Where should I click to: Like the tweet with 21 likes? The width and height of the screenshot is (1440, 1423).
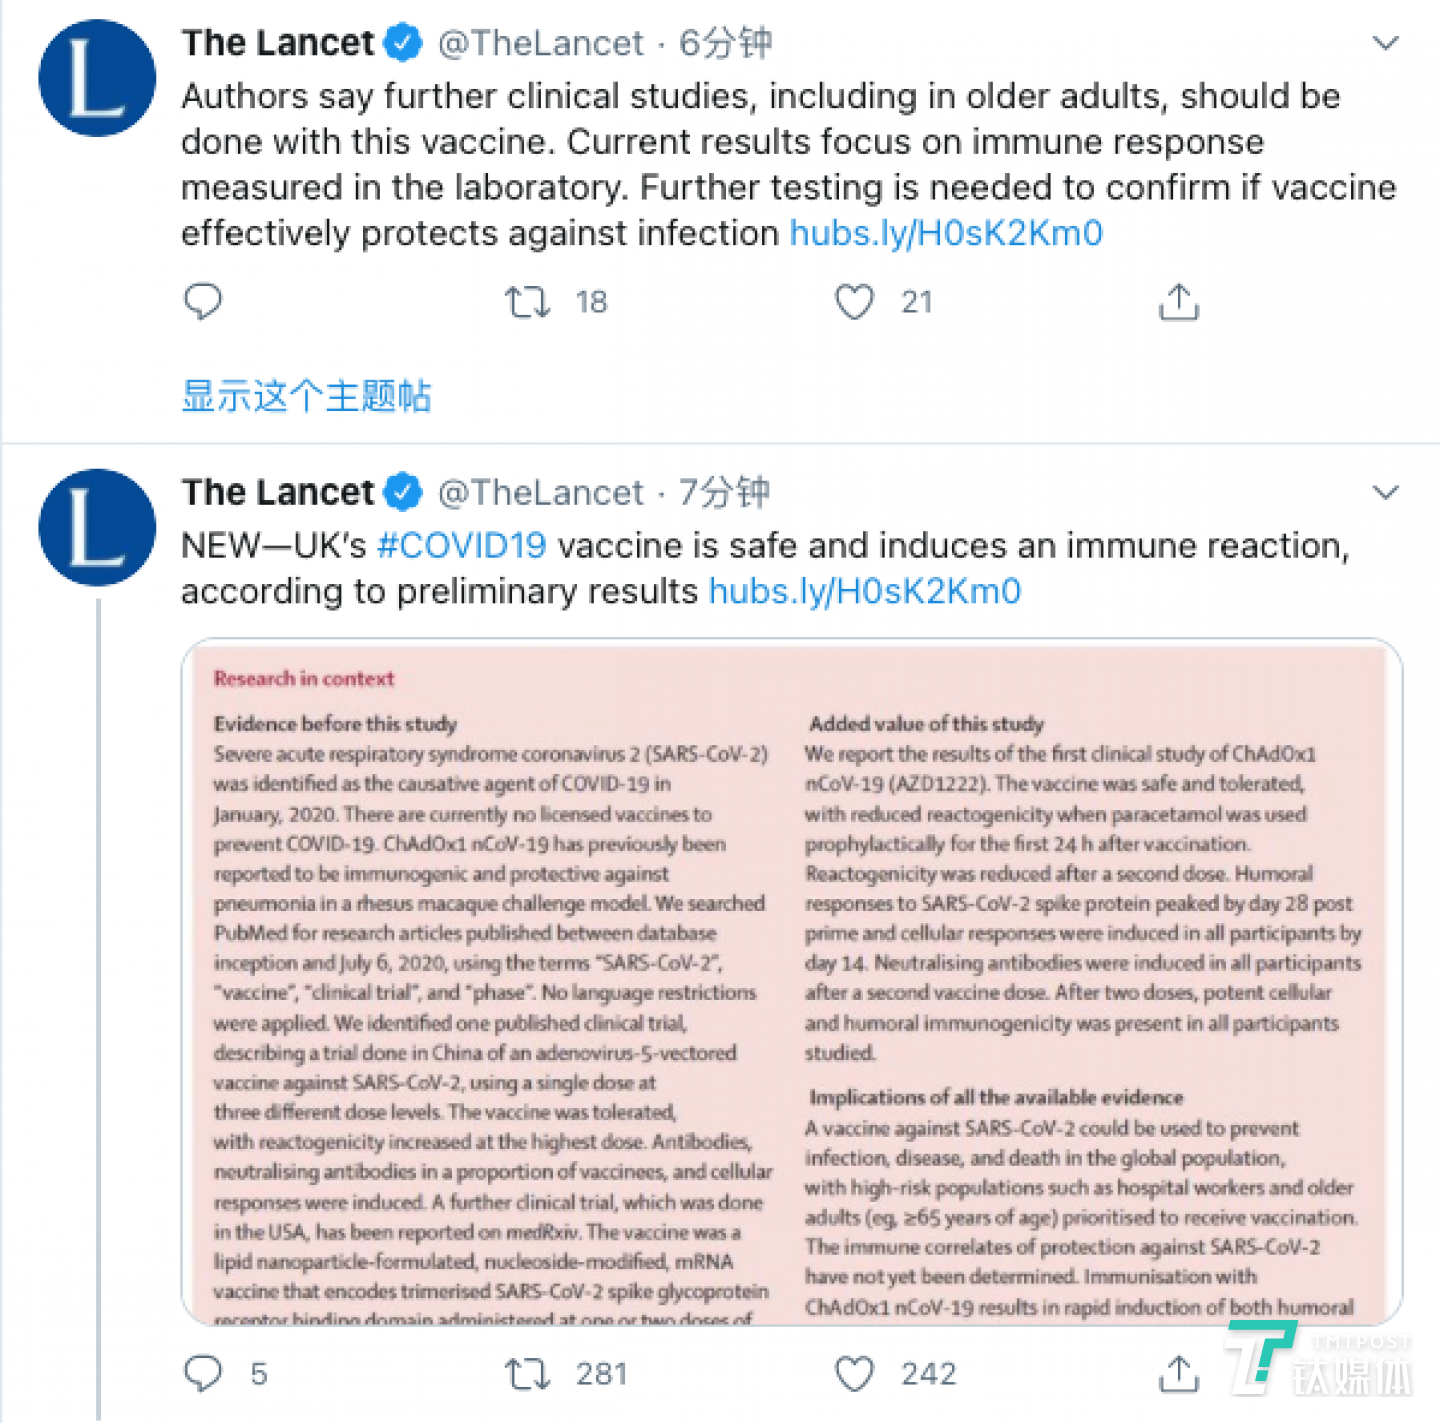point(854,301)
